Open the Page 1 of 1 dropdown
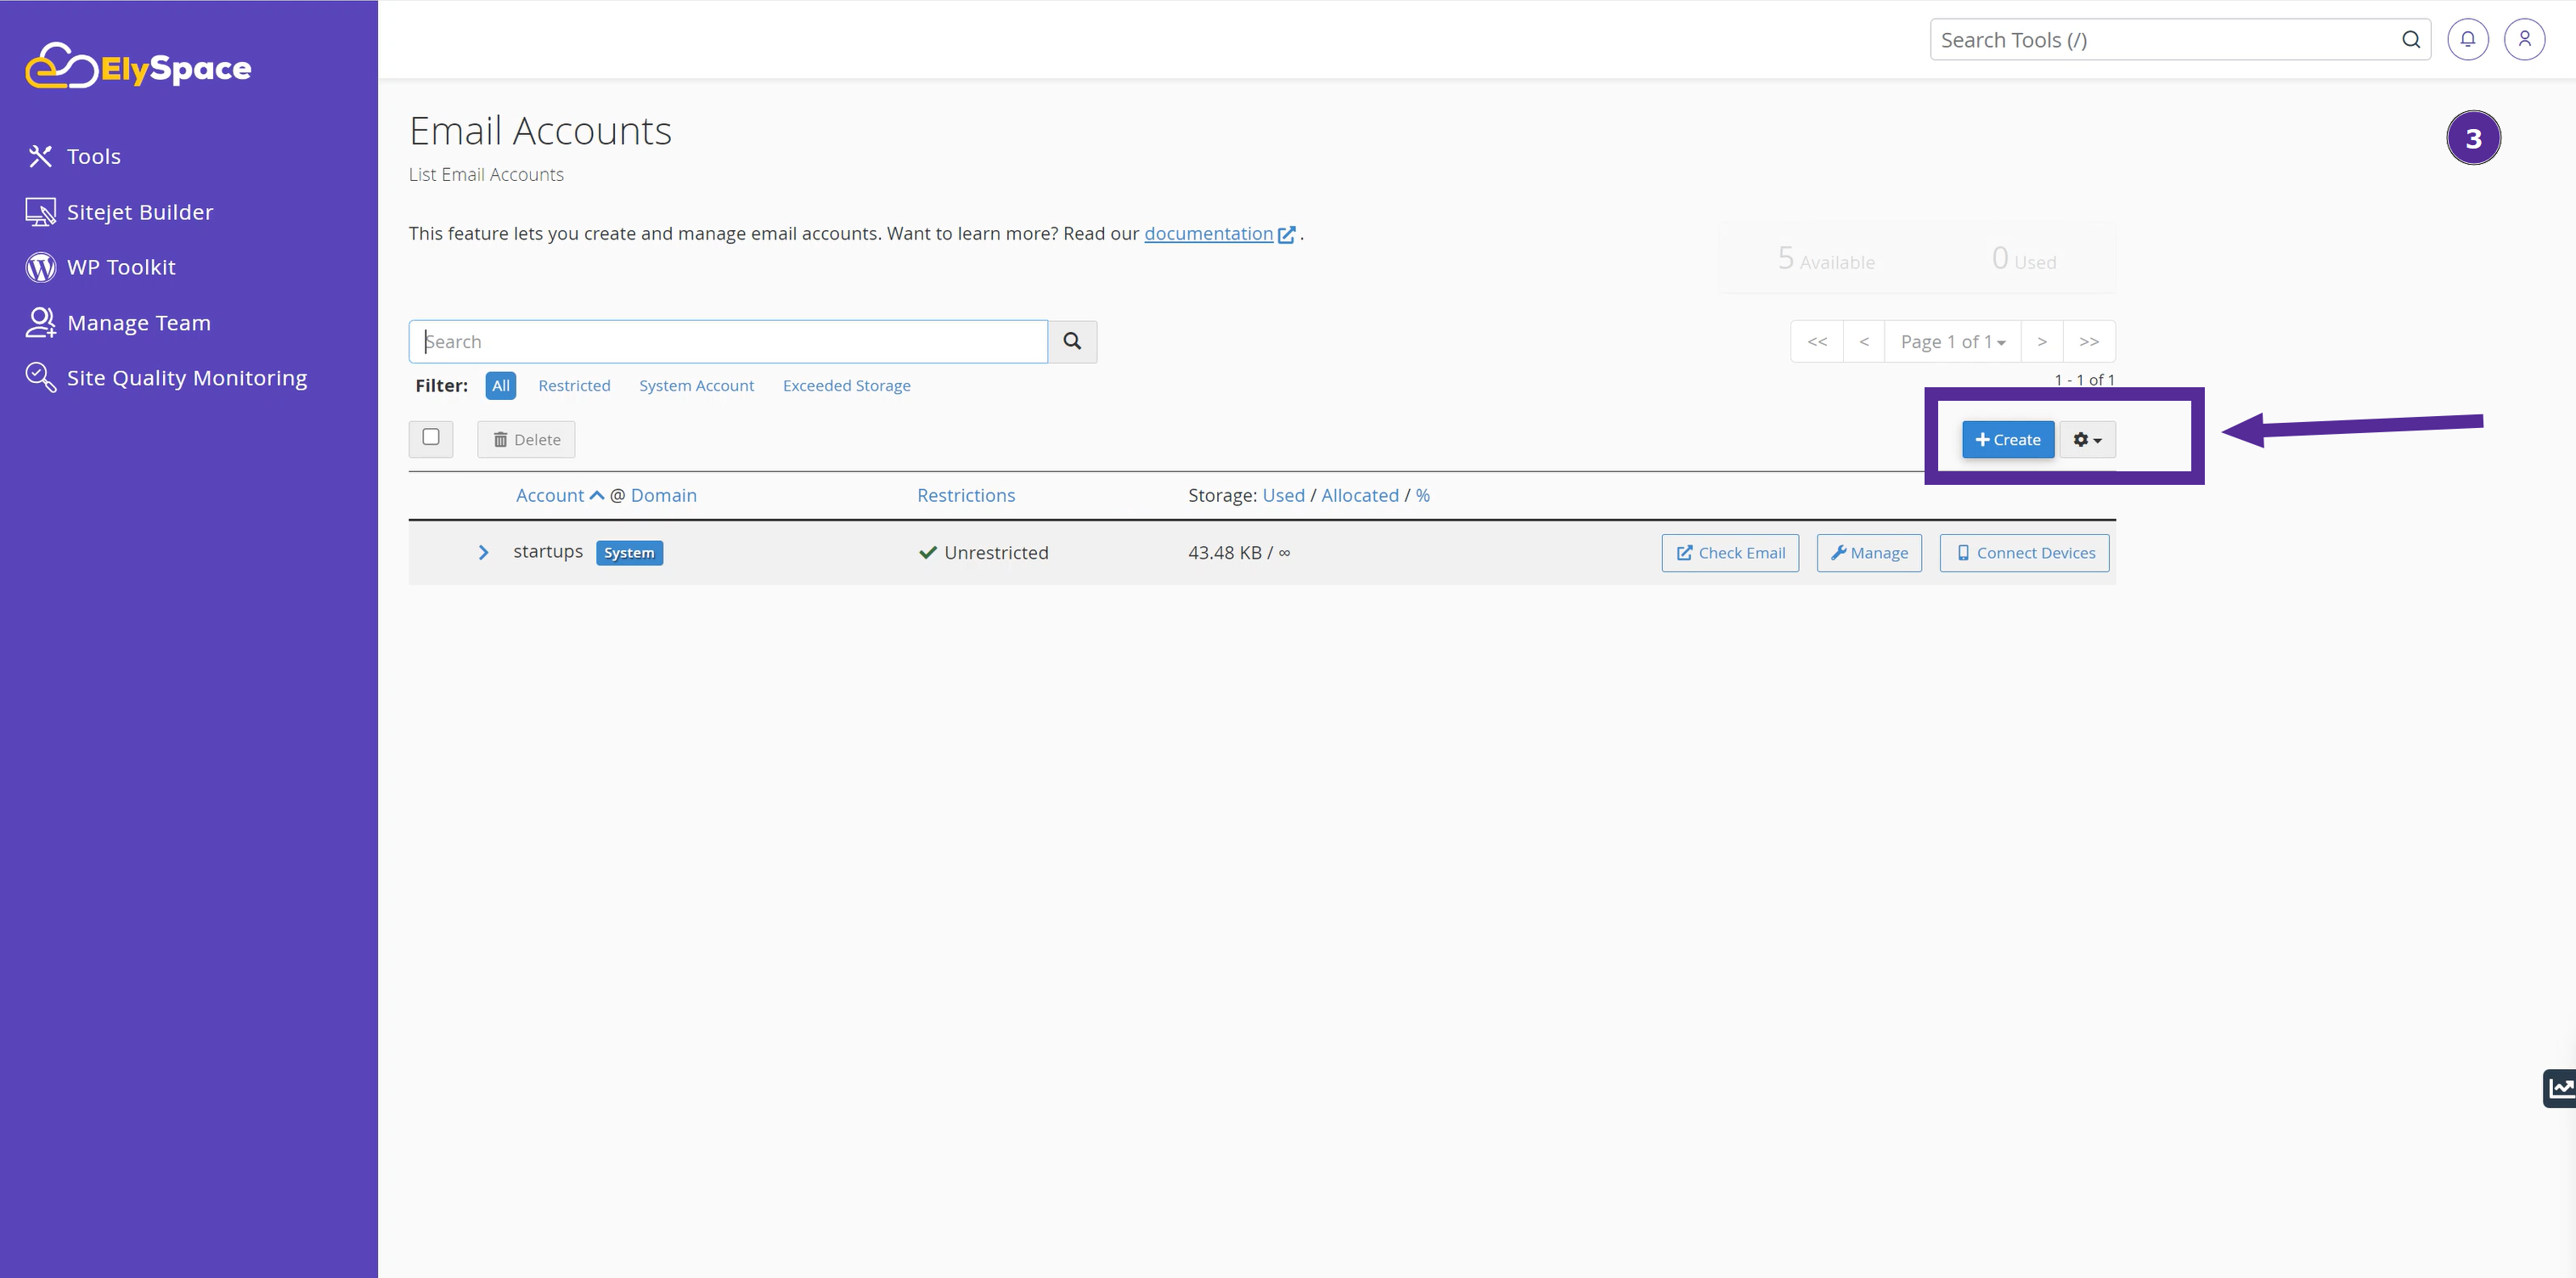The image size is (2576, 1278). tap(1953, 342)
